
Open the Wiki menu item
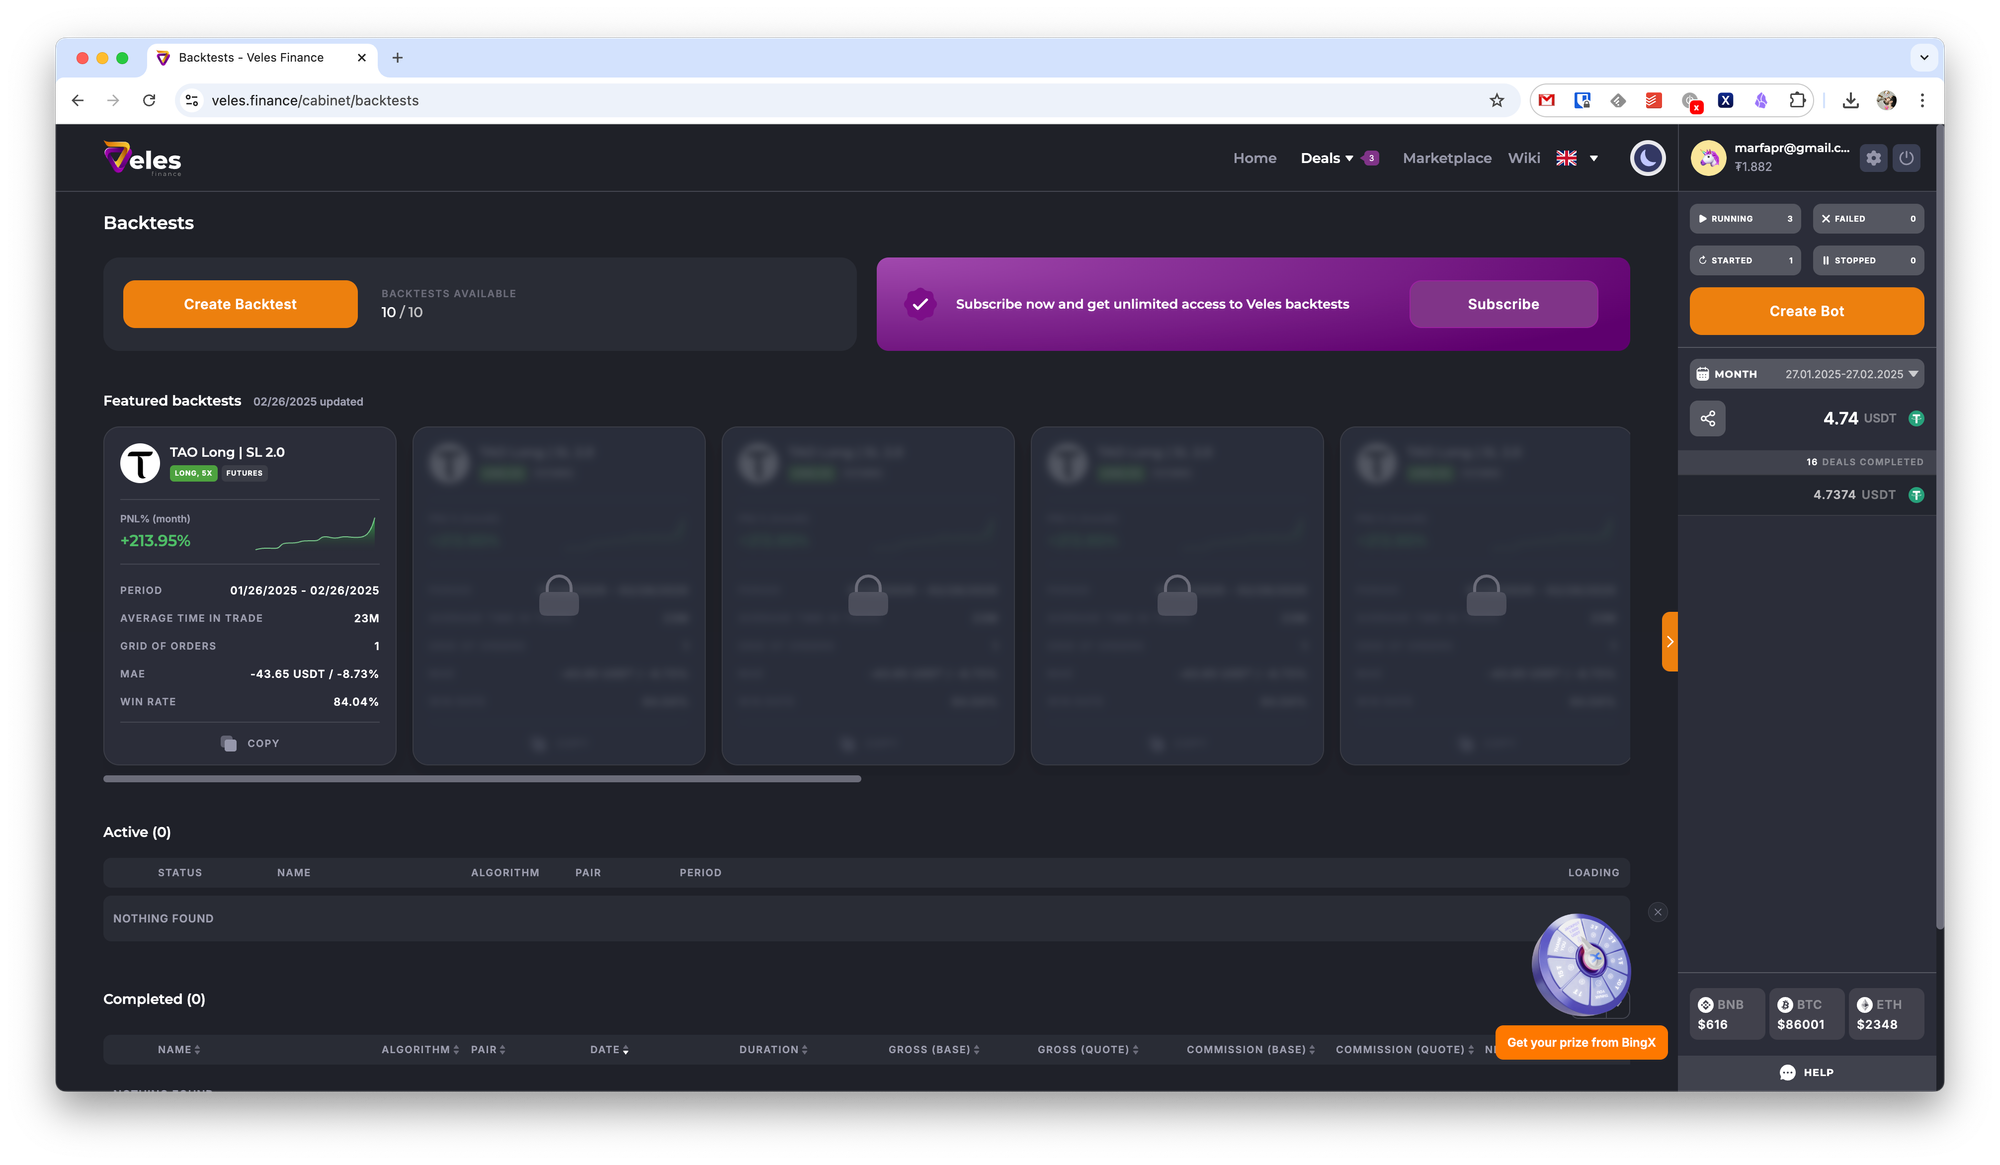click(1523, 158)
